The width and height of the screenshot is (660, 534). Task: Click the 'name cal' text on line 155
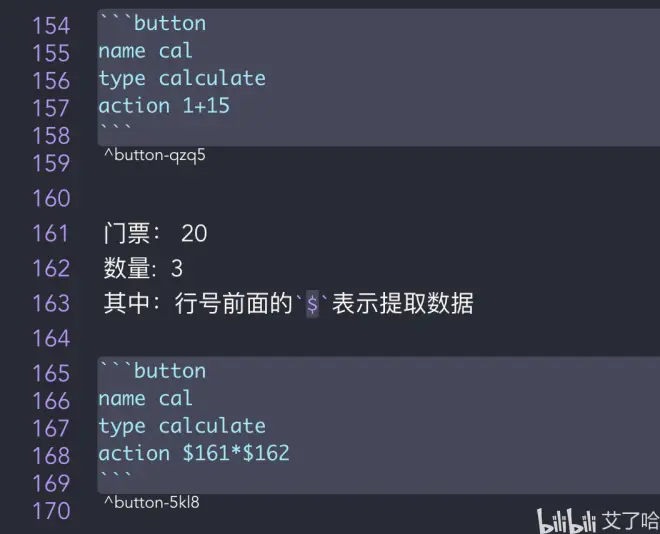tap(145, 51)
